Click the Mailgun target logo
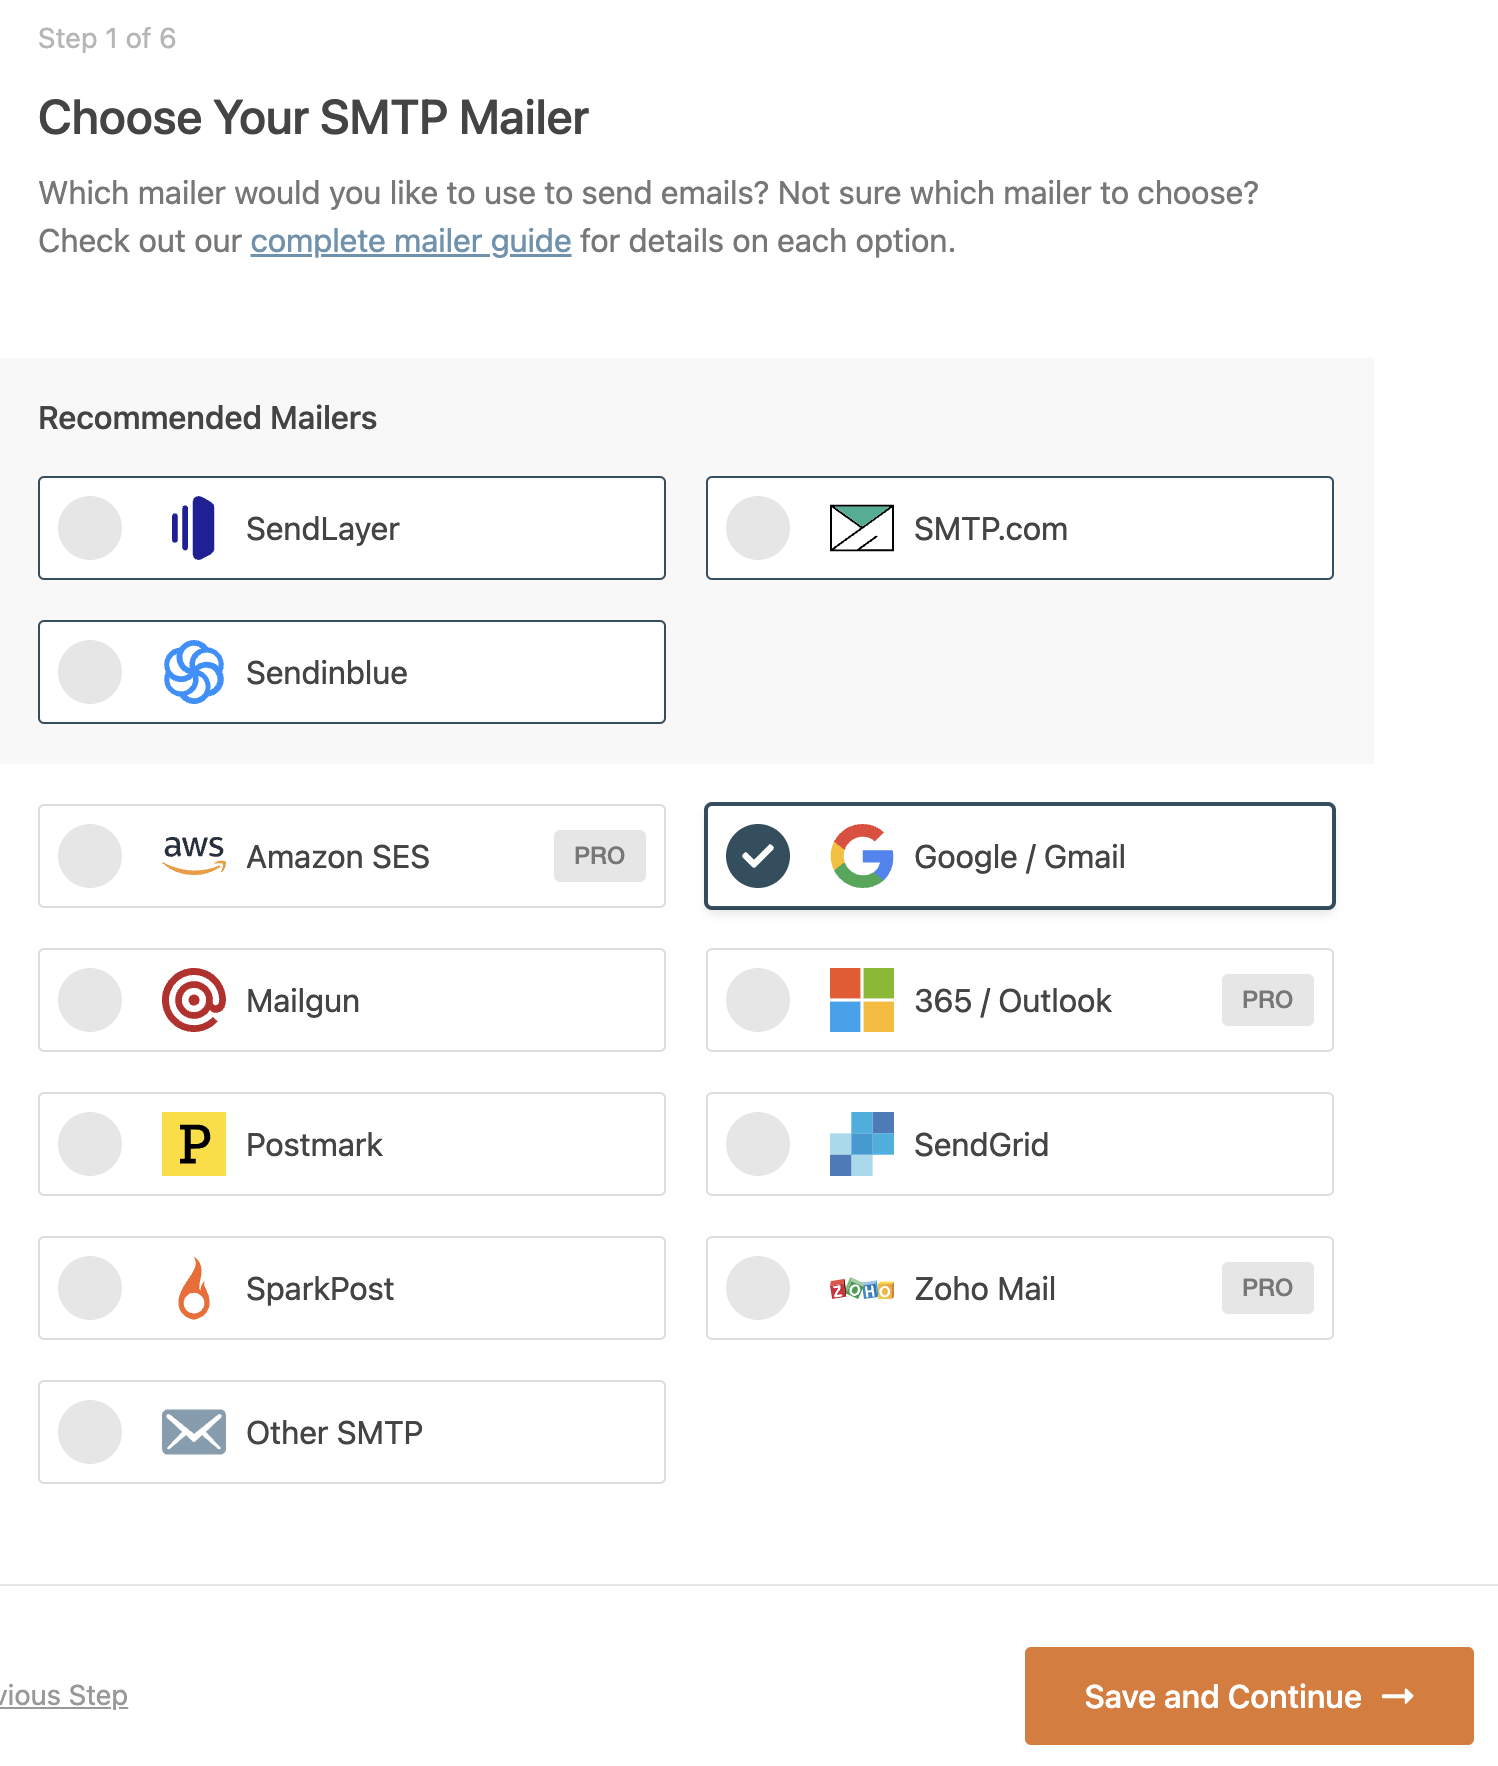This screenshot has height=1766, width=1498. [194, 1000]
